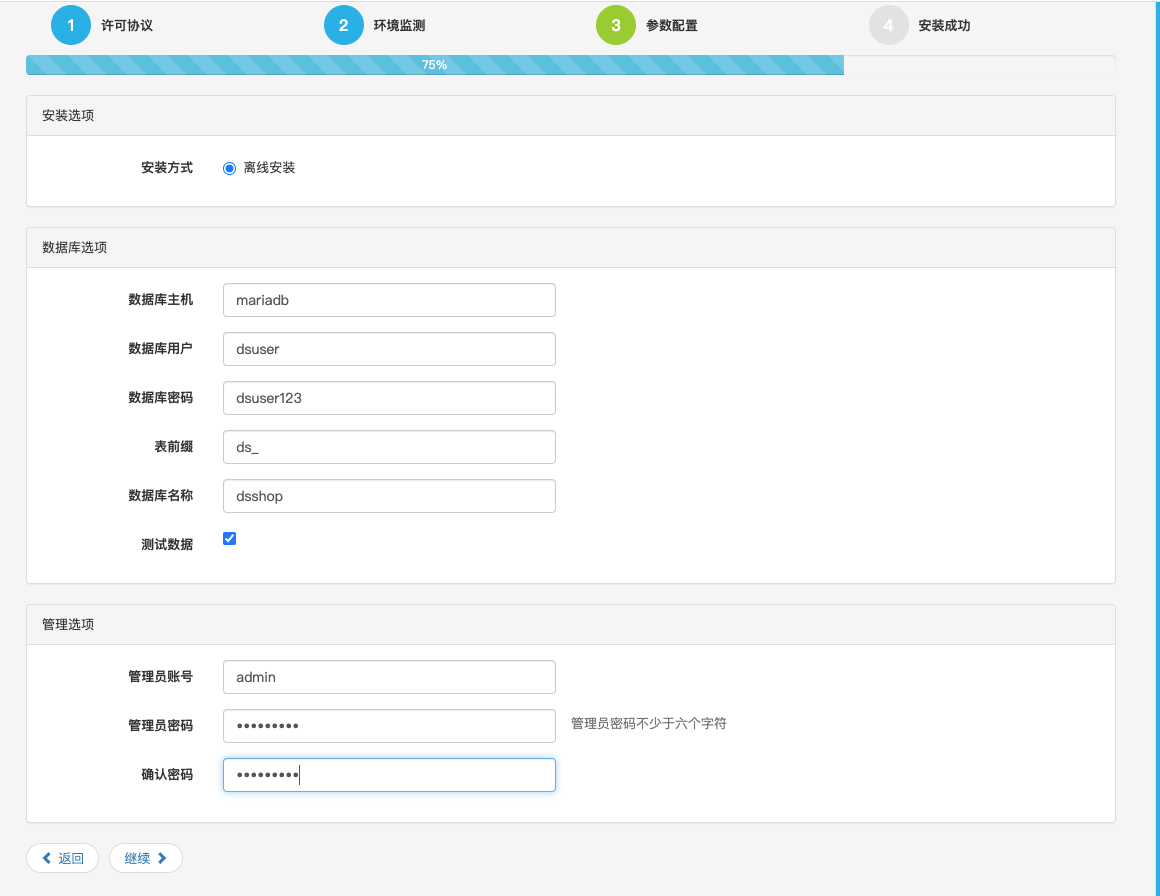The height and width of the screenshot is (896, 1160).
Task: Click the 数据库密码 field containing dsuser123
Action: 389,398
